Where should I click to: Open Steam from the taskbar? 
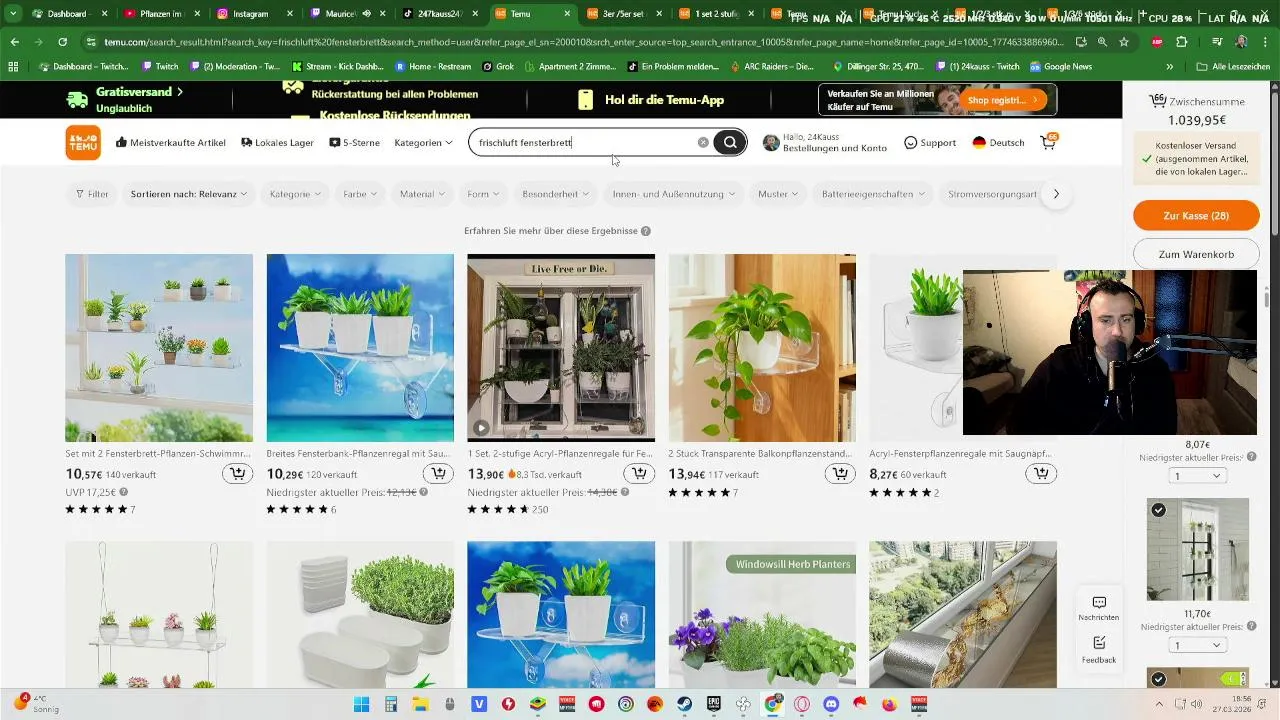(x=685, y=704)
